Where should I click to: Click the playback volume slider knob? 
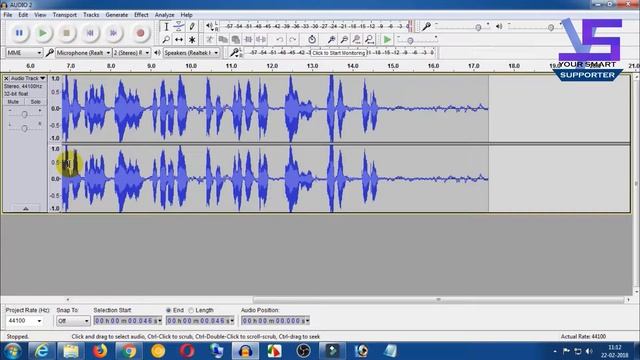pyautogui.click(x=551, y=27)
